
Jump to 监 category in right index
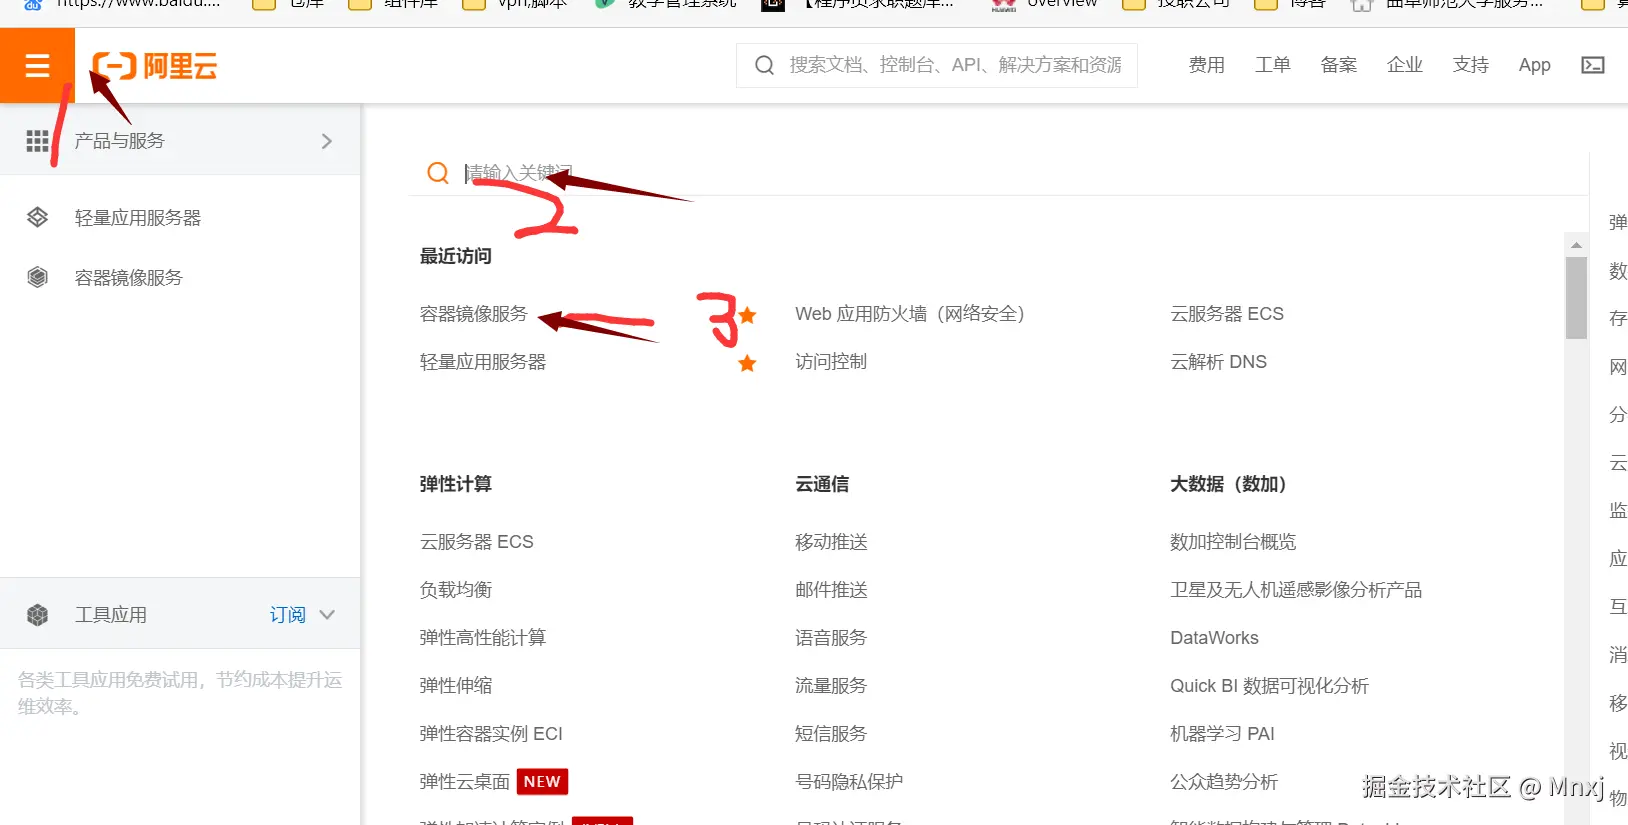[1618, 510]
